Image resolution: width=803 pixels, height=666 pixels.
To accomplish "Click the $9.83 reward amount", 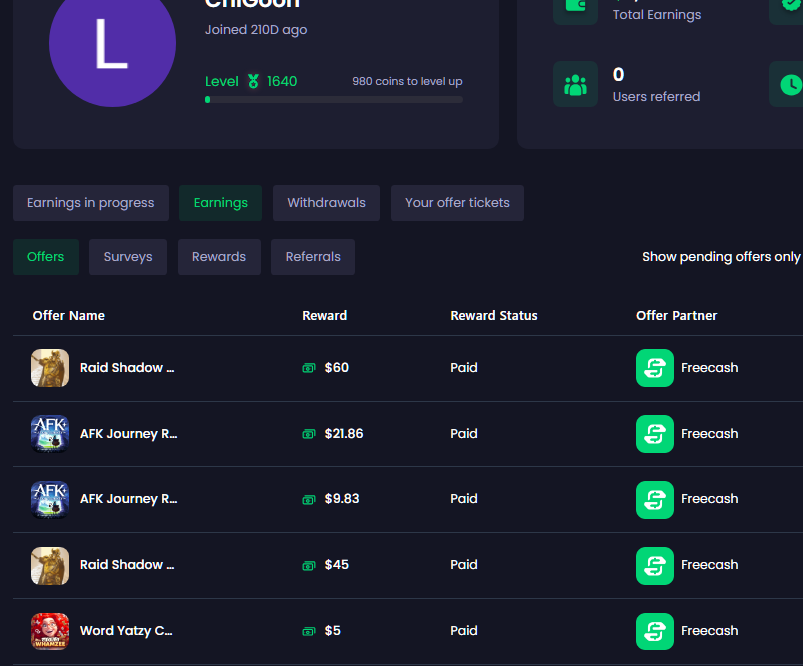I will click(x=342, y=499).
